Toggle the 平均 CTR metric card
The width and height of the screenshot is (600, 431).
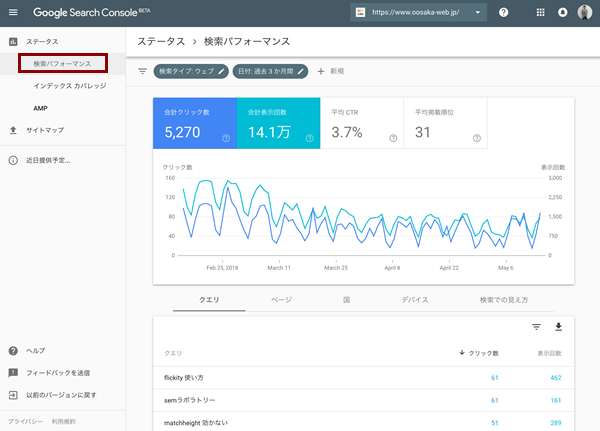tap(362, 123)
